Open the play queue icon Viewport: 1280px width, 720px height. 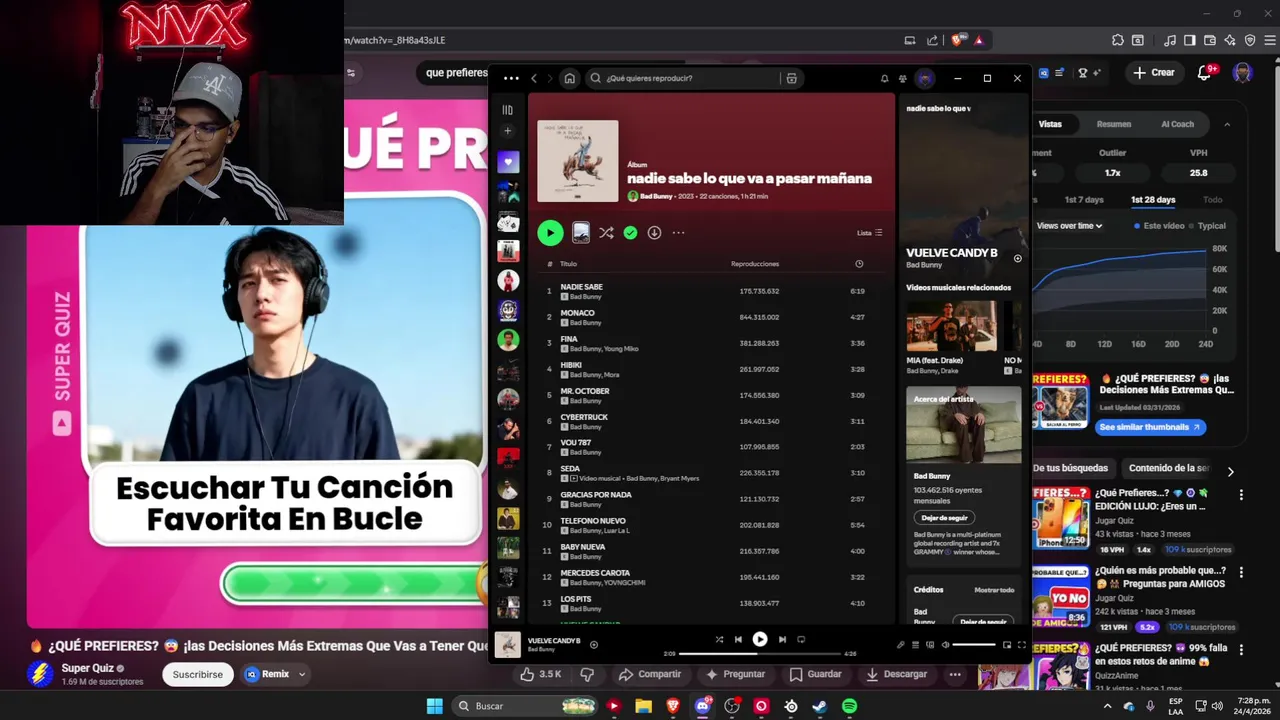coord(915,645)
